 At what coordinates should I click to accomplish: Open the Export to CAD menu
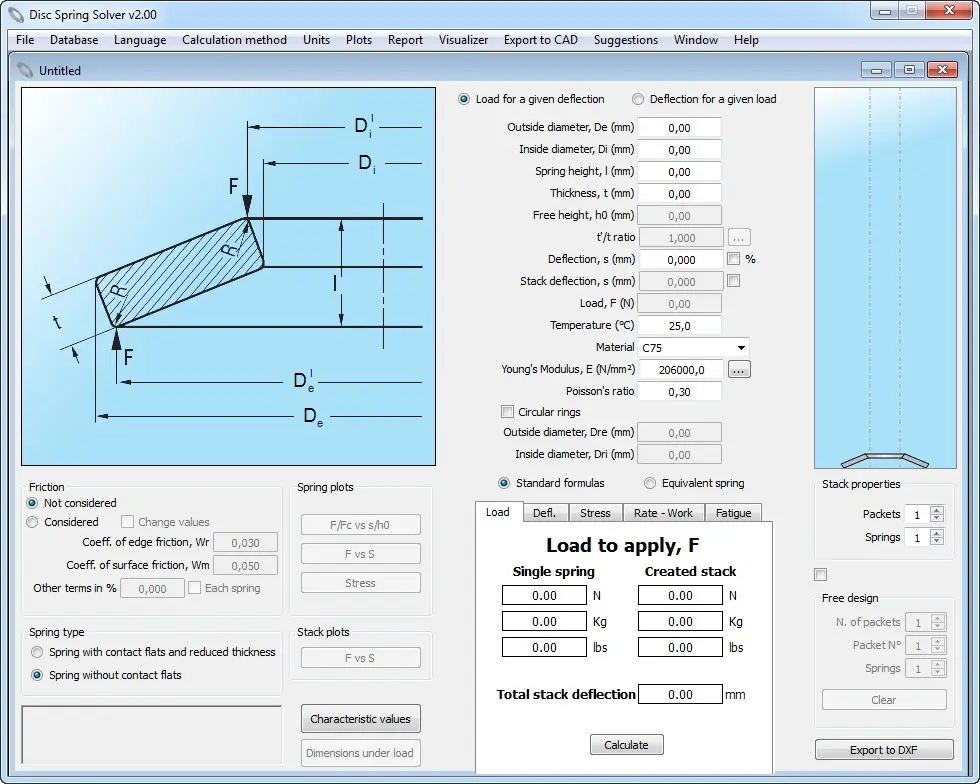pyautogui.click(x=540, y=40)
